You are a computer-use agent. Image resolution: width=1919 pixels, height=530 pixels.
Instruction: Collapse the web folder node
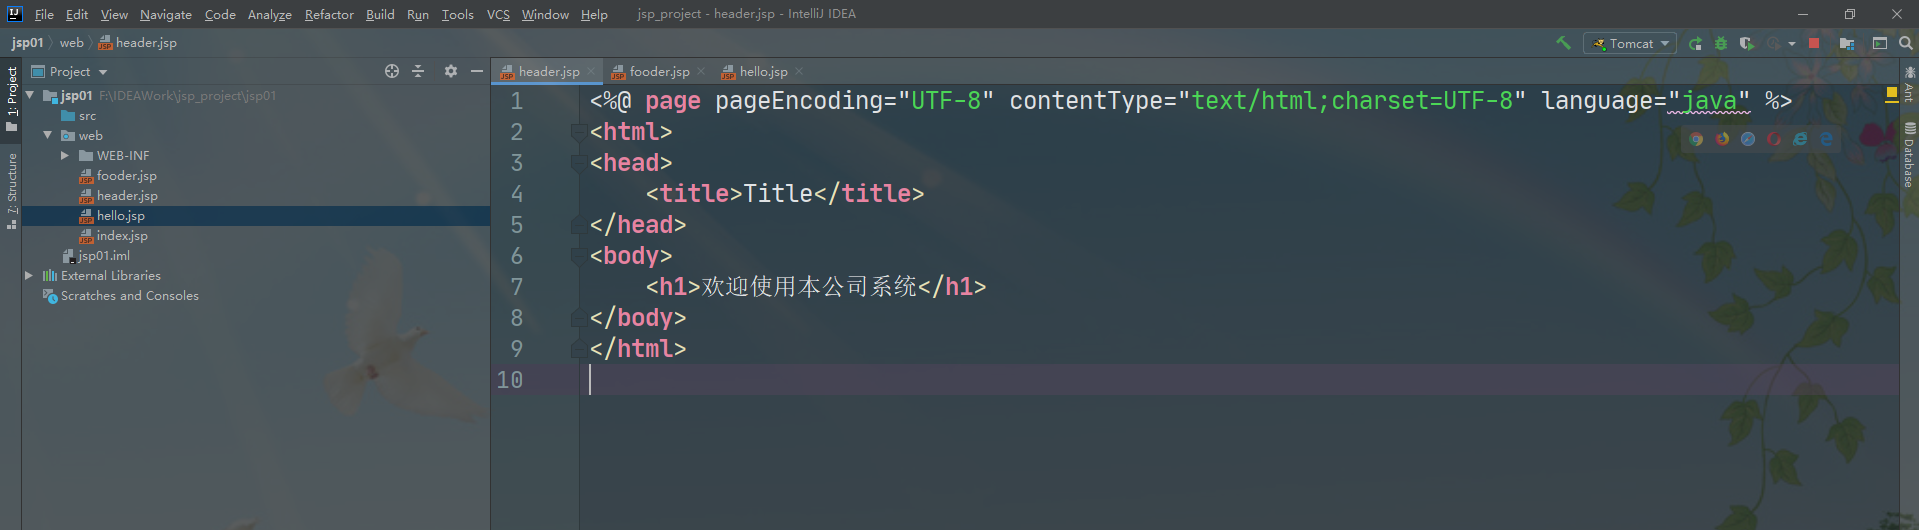48,135
